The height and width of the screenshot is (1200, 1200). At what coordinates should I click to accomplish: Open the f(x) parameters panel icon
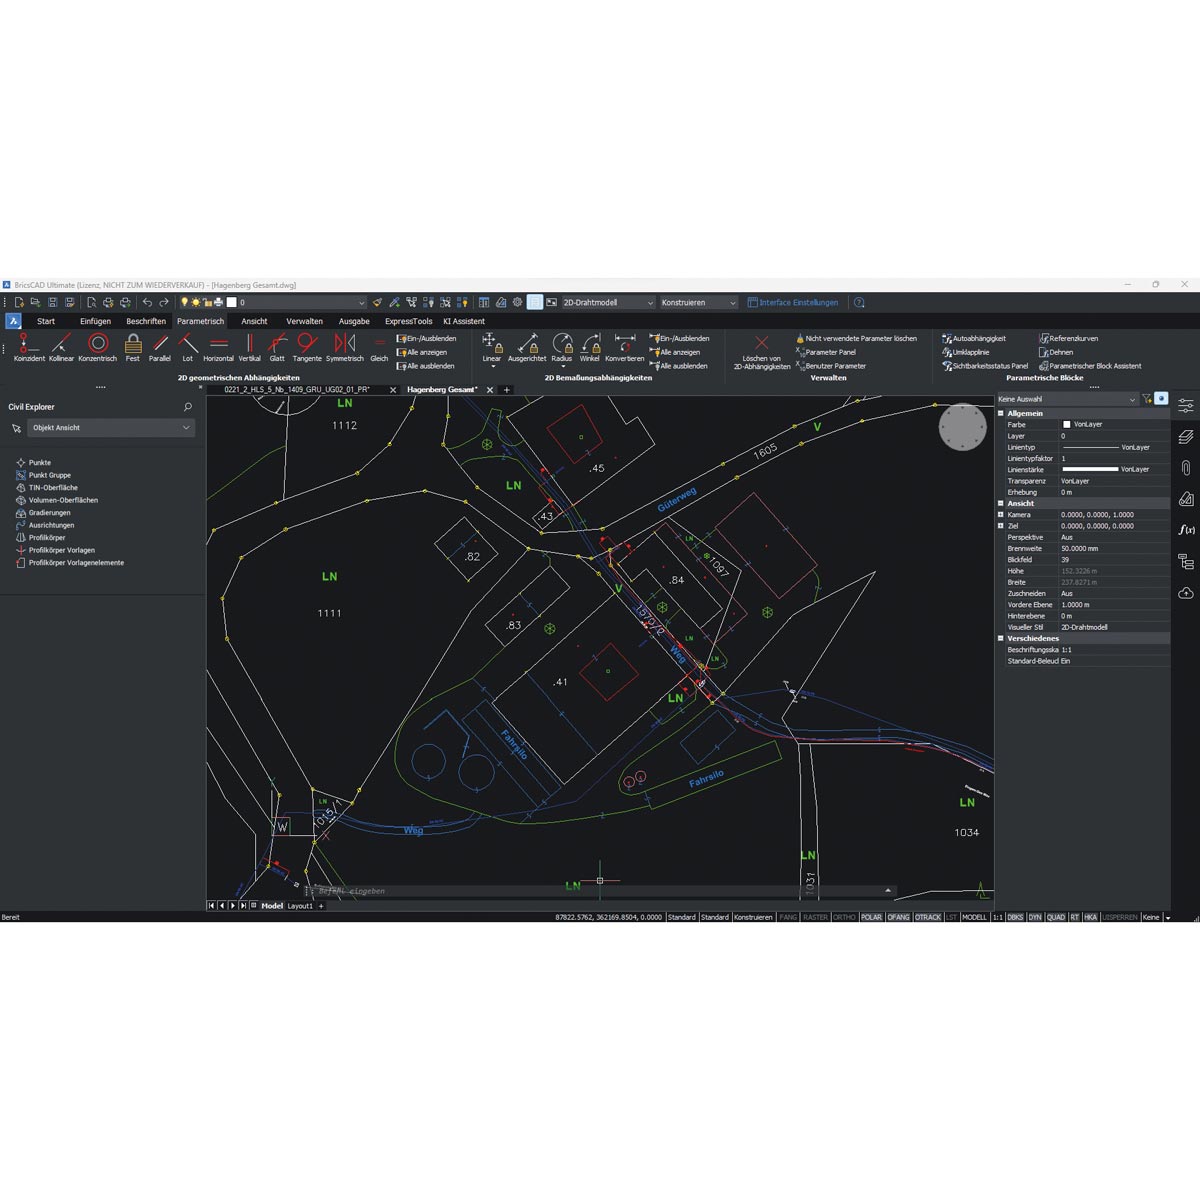pos(1186,530)
